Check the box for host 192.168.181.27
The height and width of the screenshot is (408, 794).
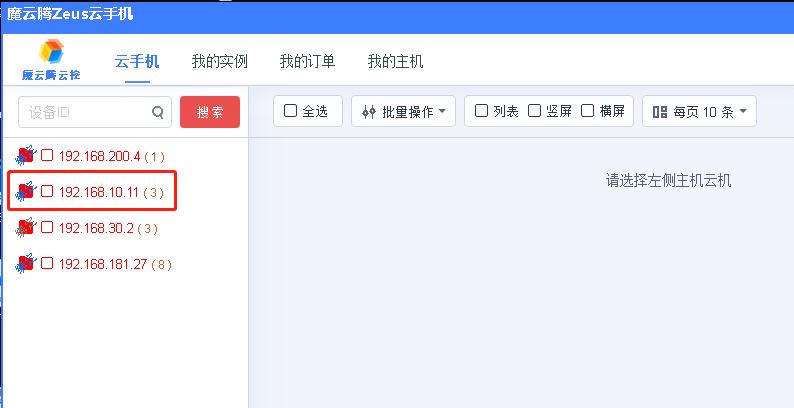pyautogui.click(x=47, y=263)
